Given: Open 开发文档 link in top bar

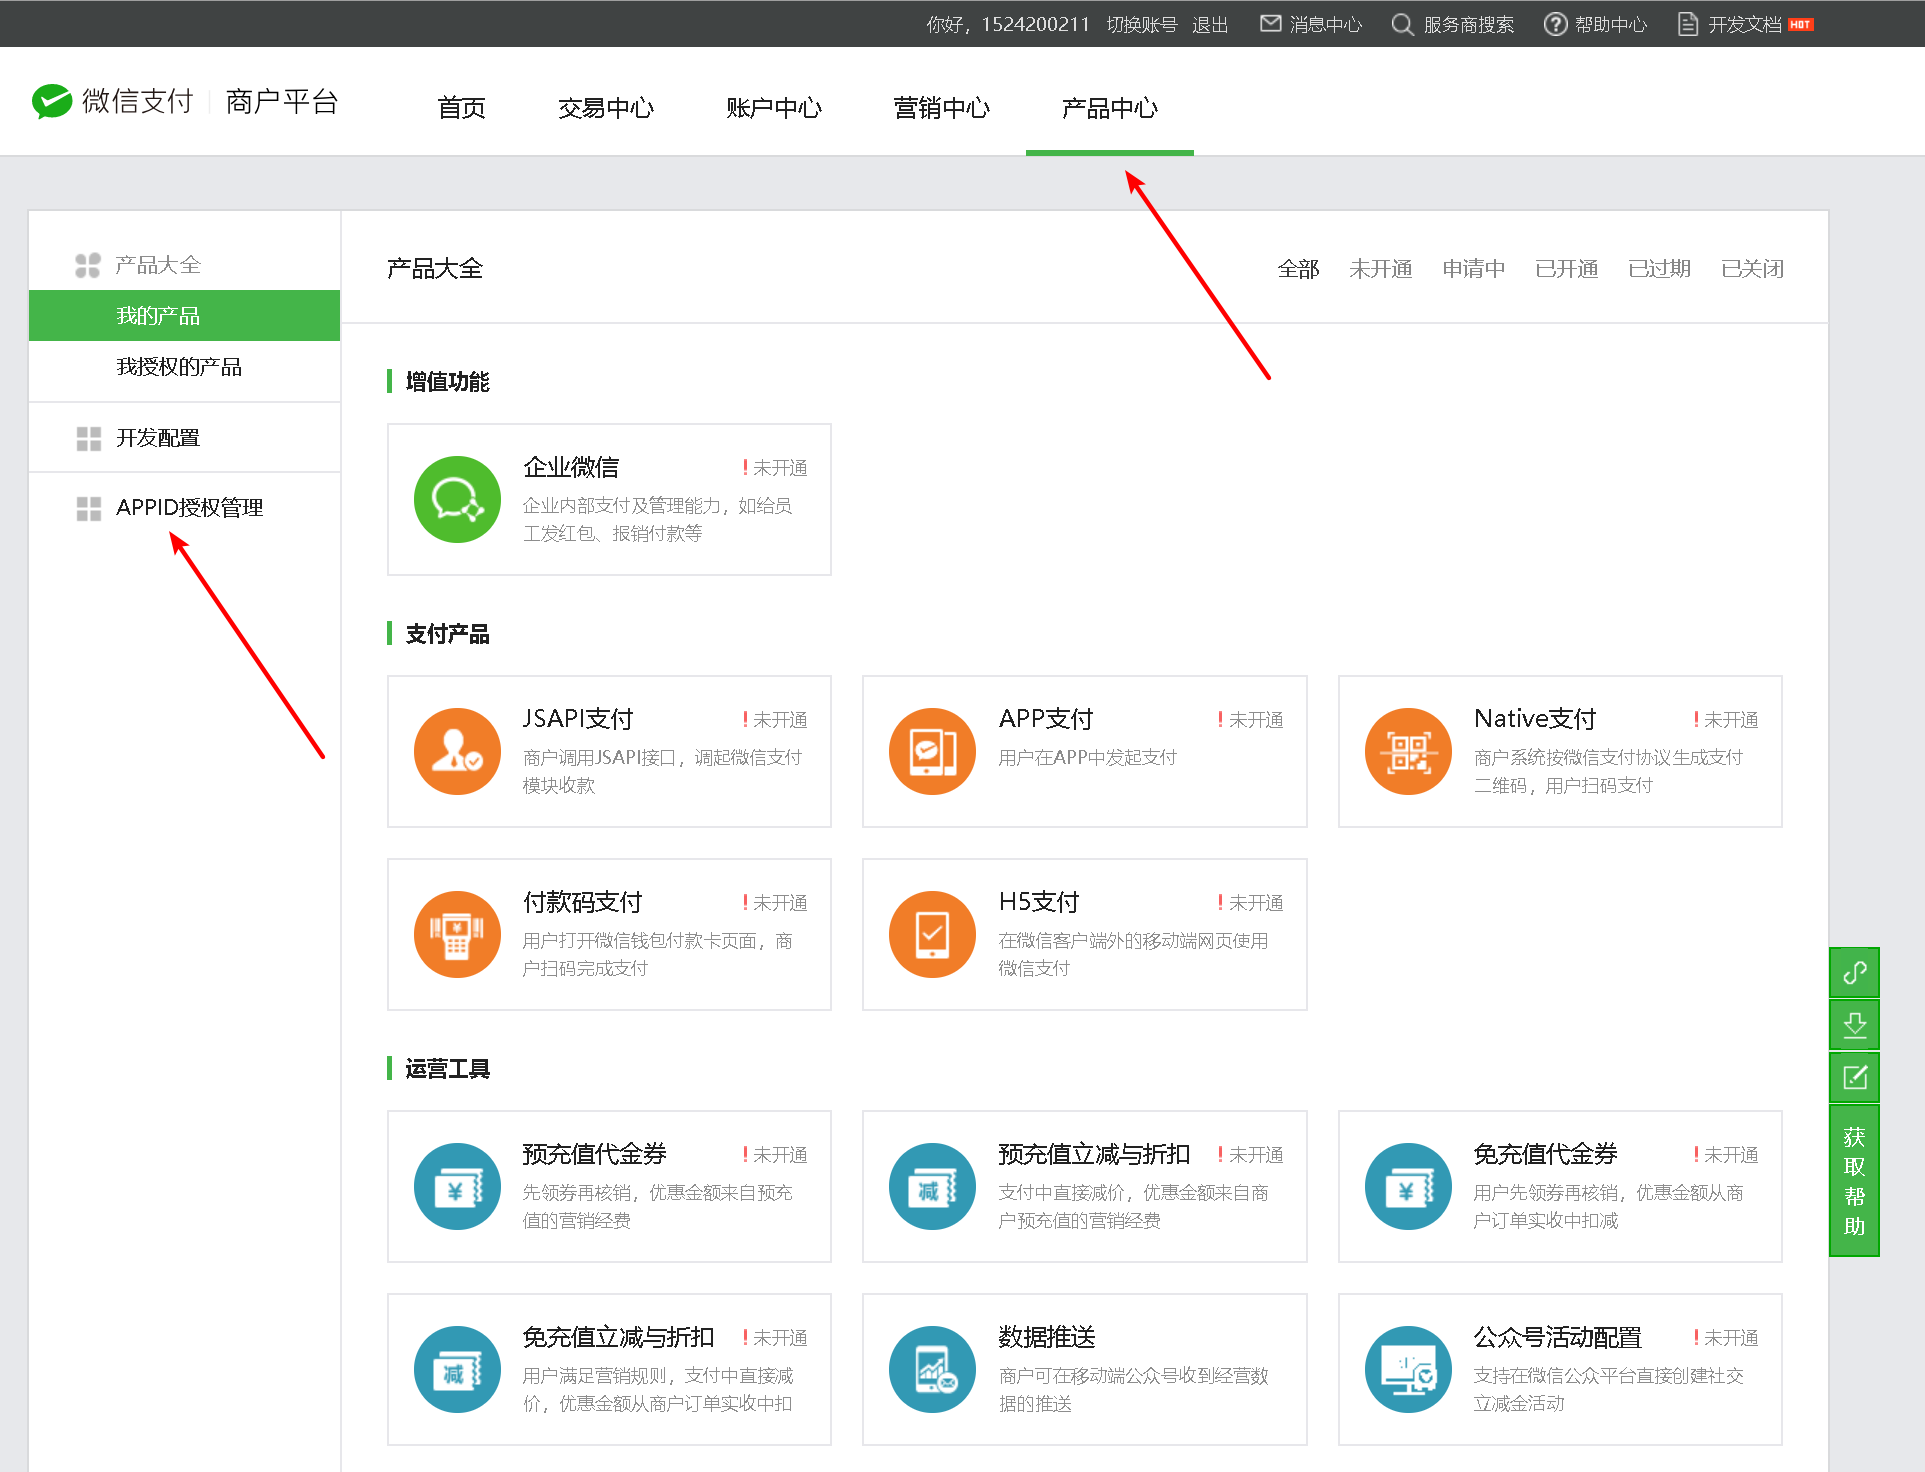Looking at the screenshot, I should pyautogui.click(x=1743, y=24).
